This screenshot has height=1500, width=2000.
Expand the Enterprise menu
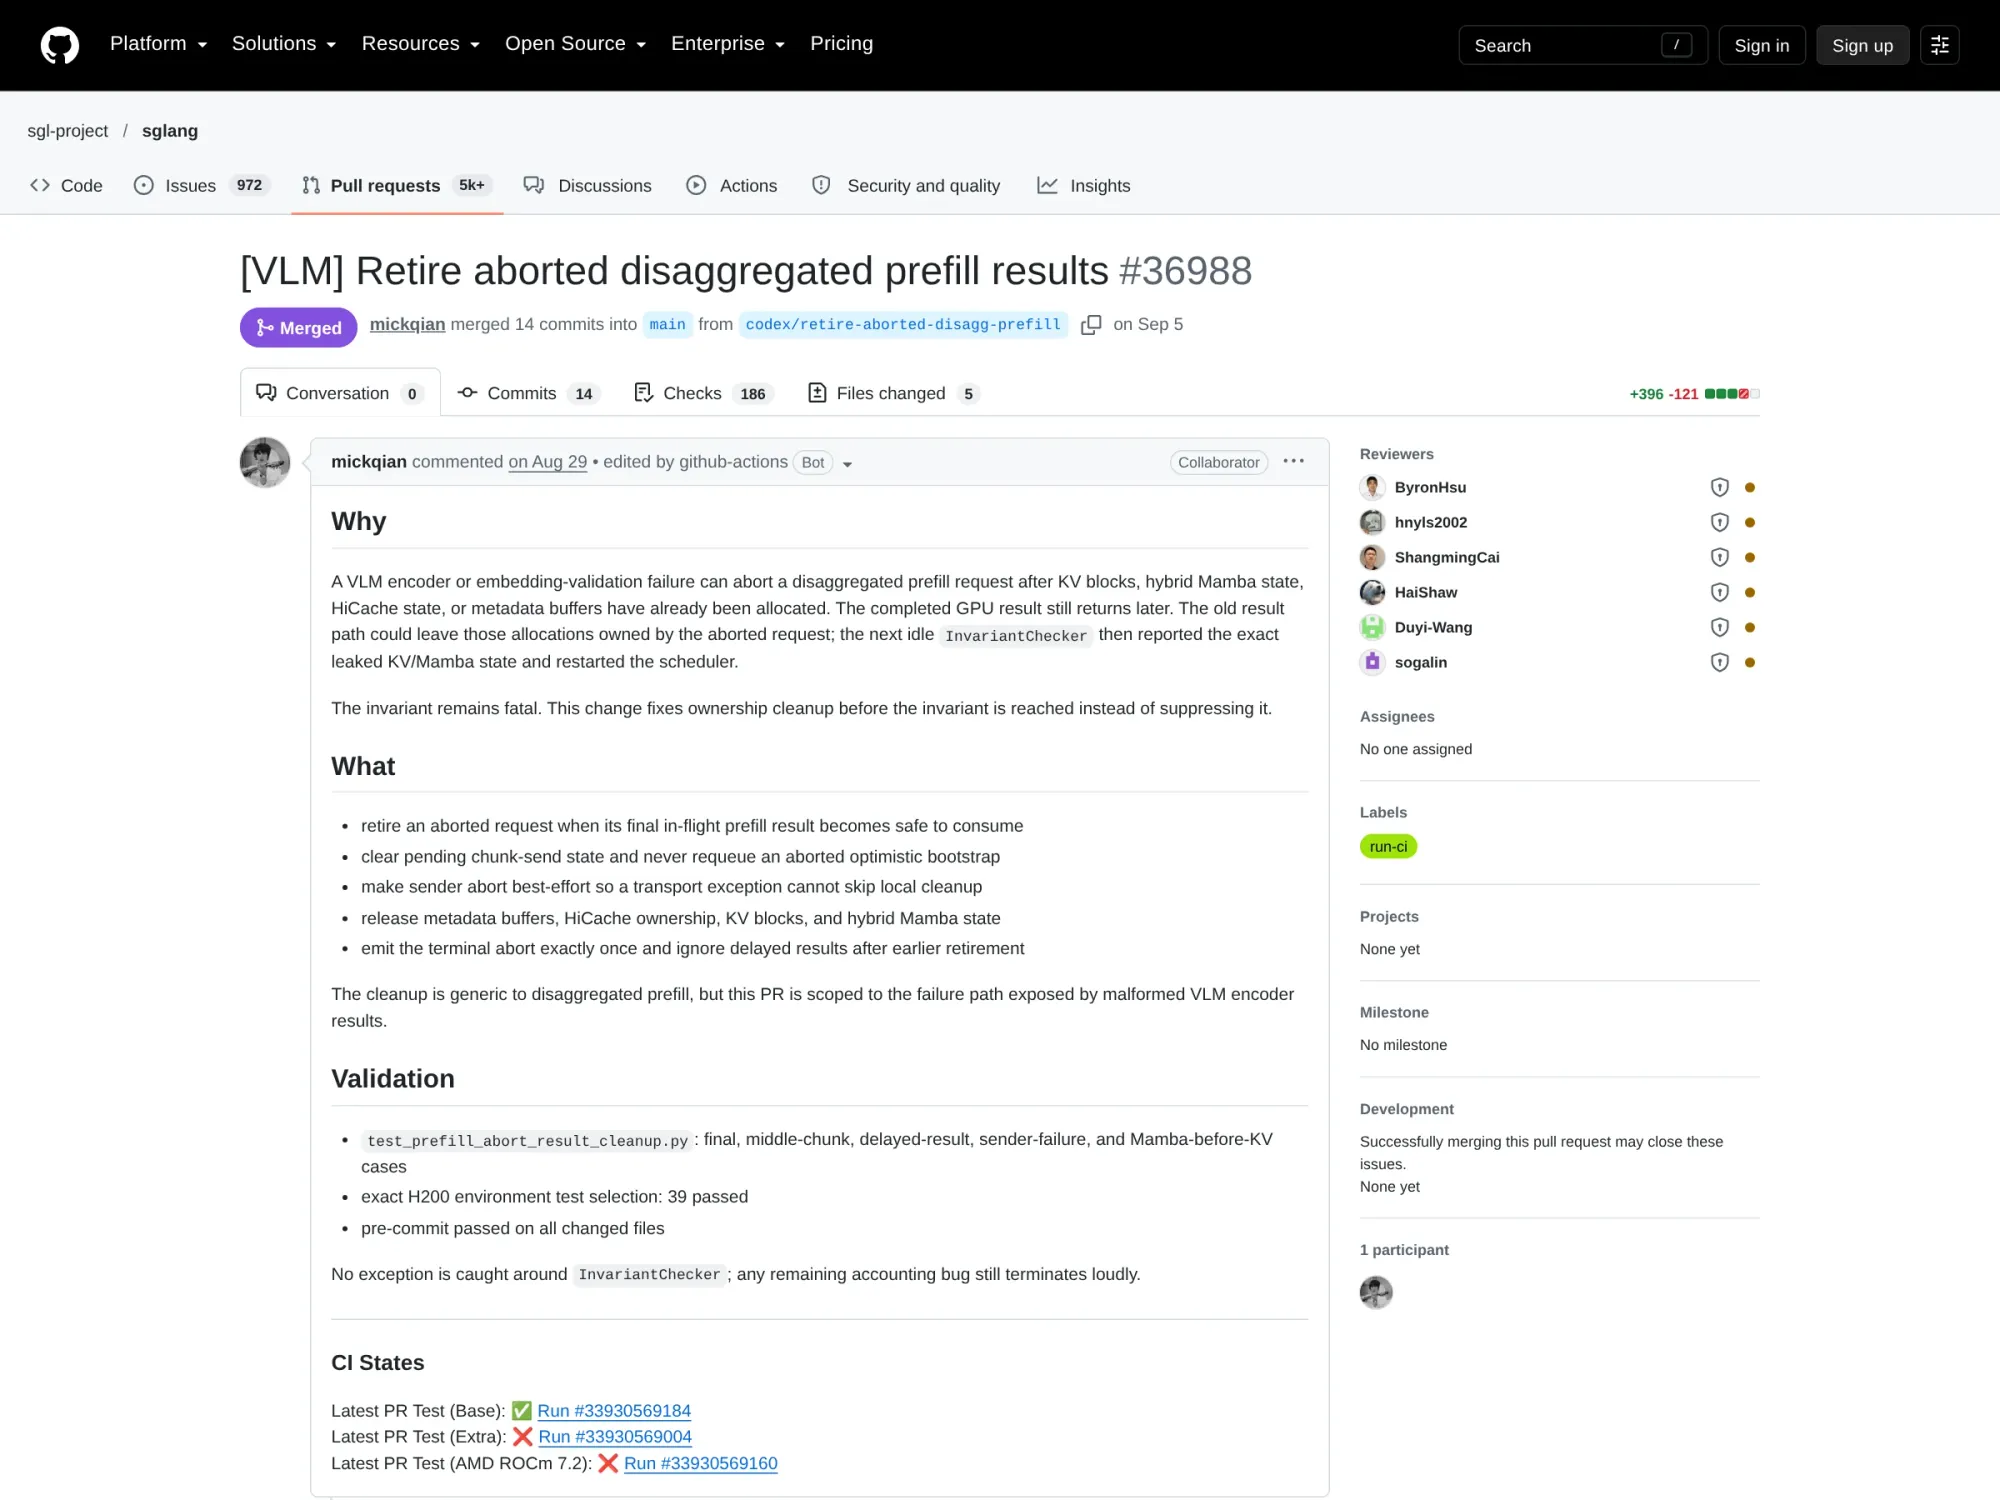pos(728,44)
